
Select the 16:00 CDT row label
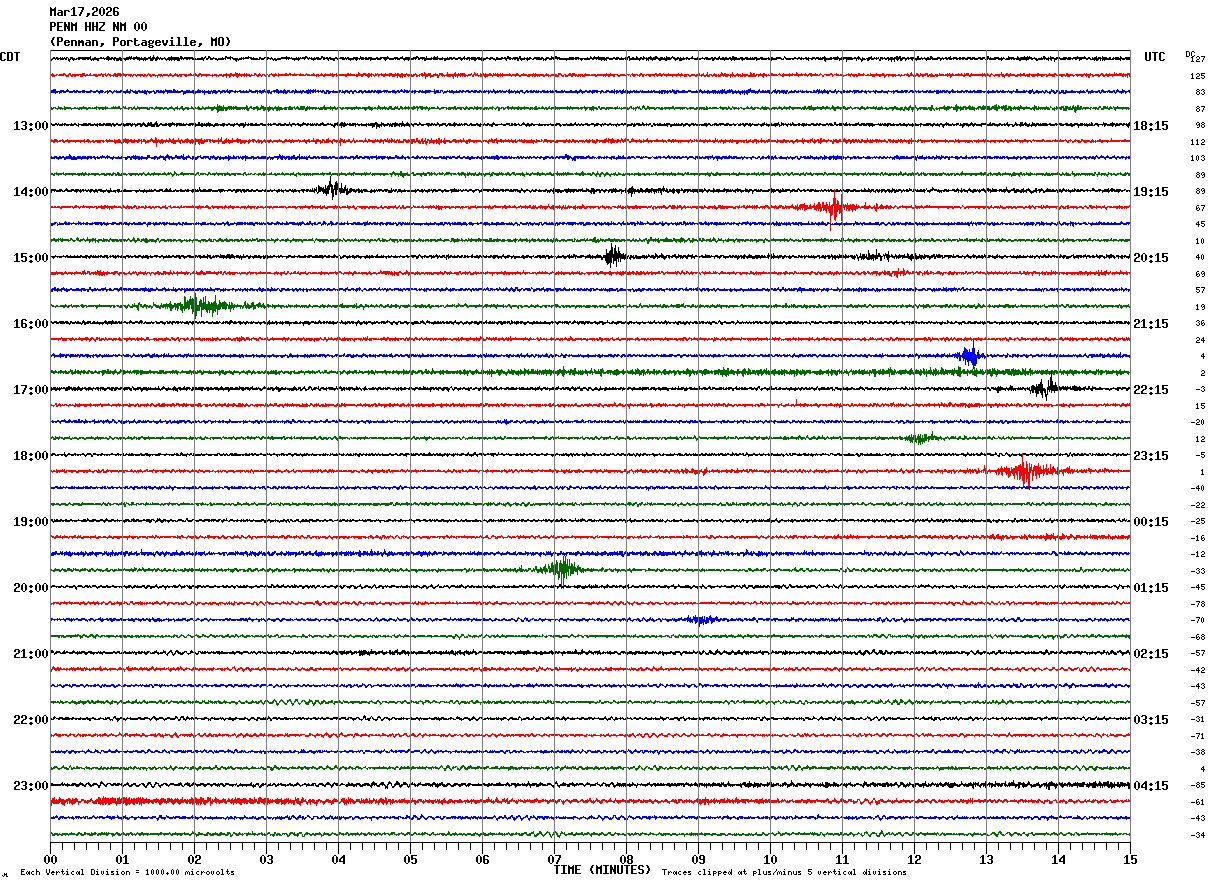click(x=30, y=324)
